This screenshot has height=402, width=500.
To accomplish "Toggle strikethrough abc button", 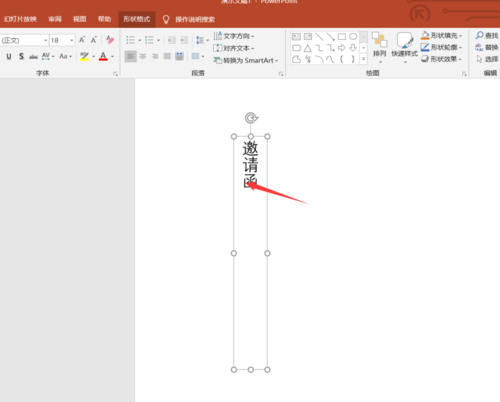I will [x=33, y=57].
